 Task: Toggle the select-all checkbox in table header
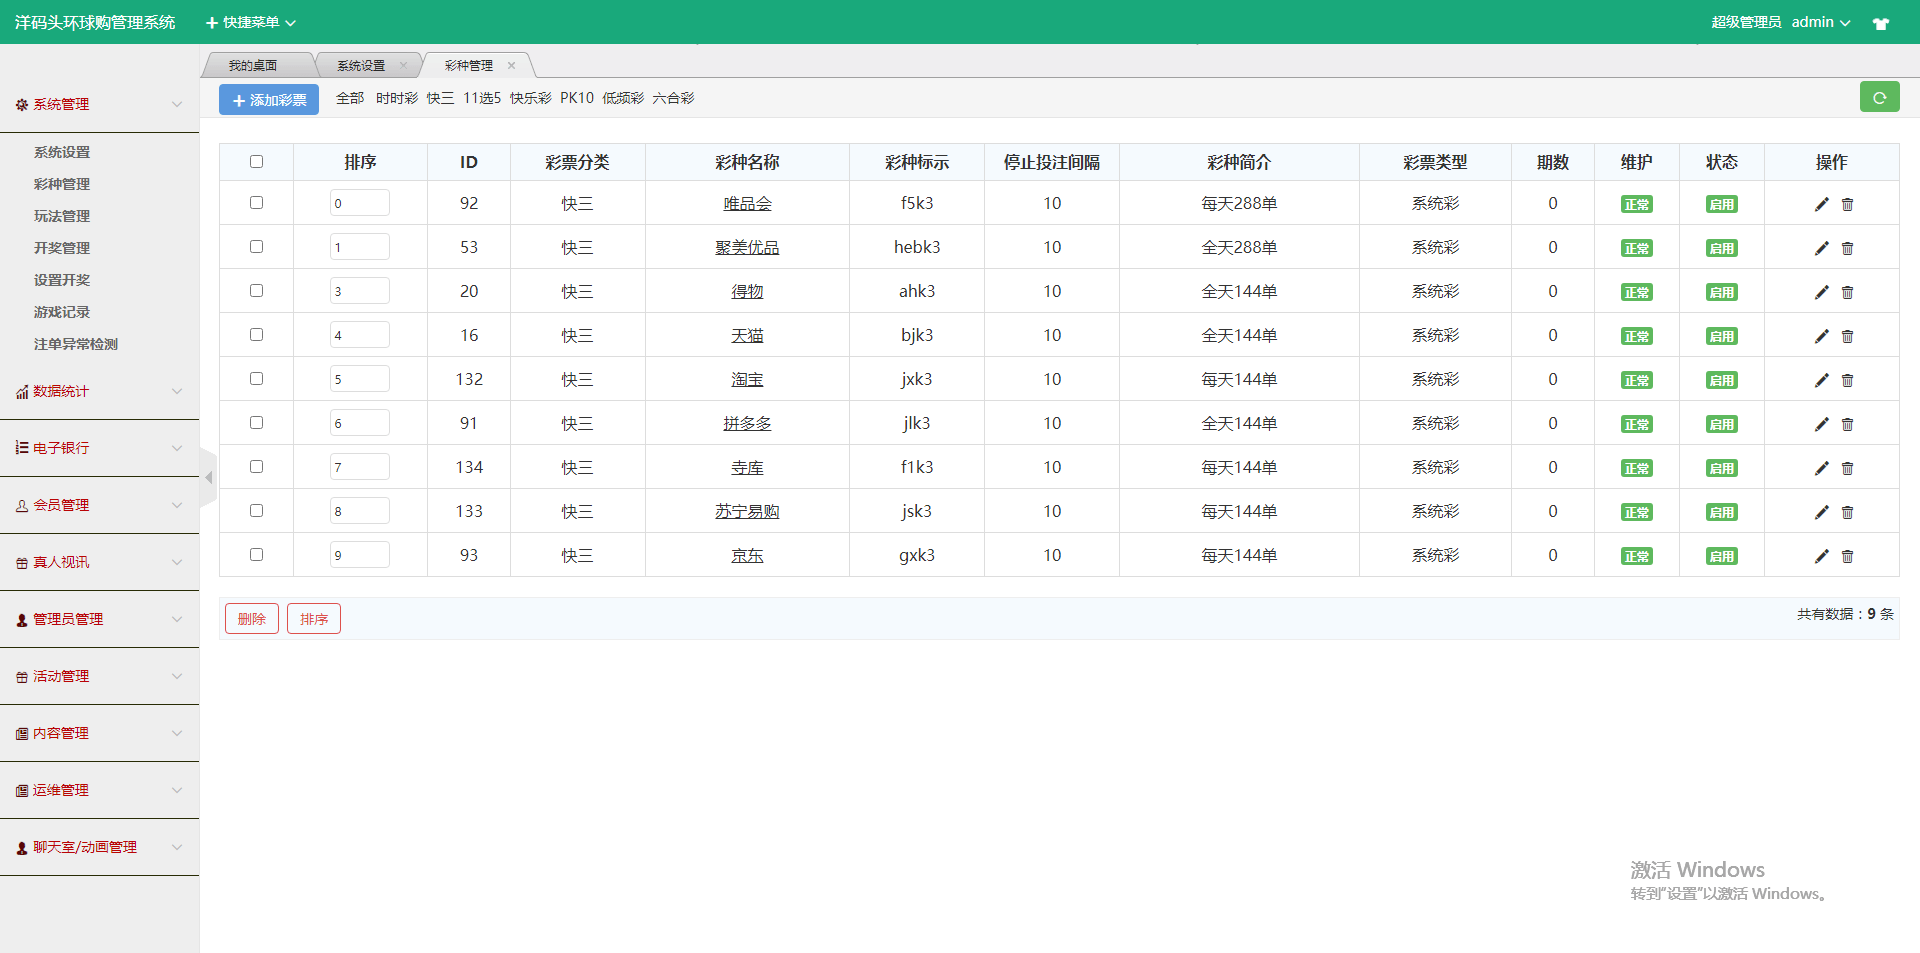click(256, 162)
